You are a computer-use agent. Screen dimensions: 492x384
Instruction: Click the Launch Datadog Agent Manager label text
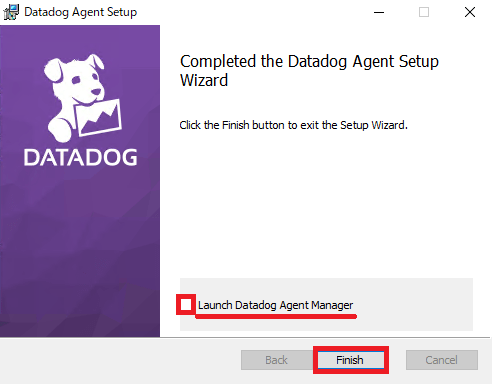pyautogui.click(x=275, y=305)
